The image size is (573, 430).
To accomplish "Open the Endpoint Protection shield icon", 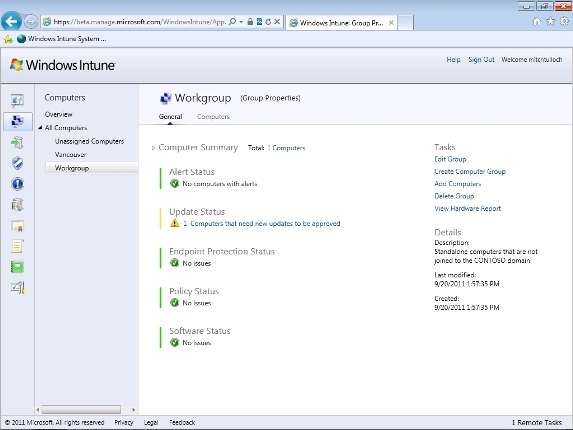I will pos(17,163).
